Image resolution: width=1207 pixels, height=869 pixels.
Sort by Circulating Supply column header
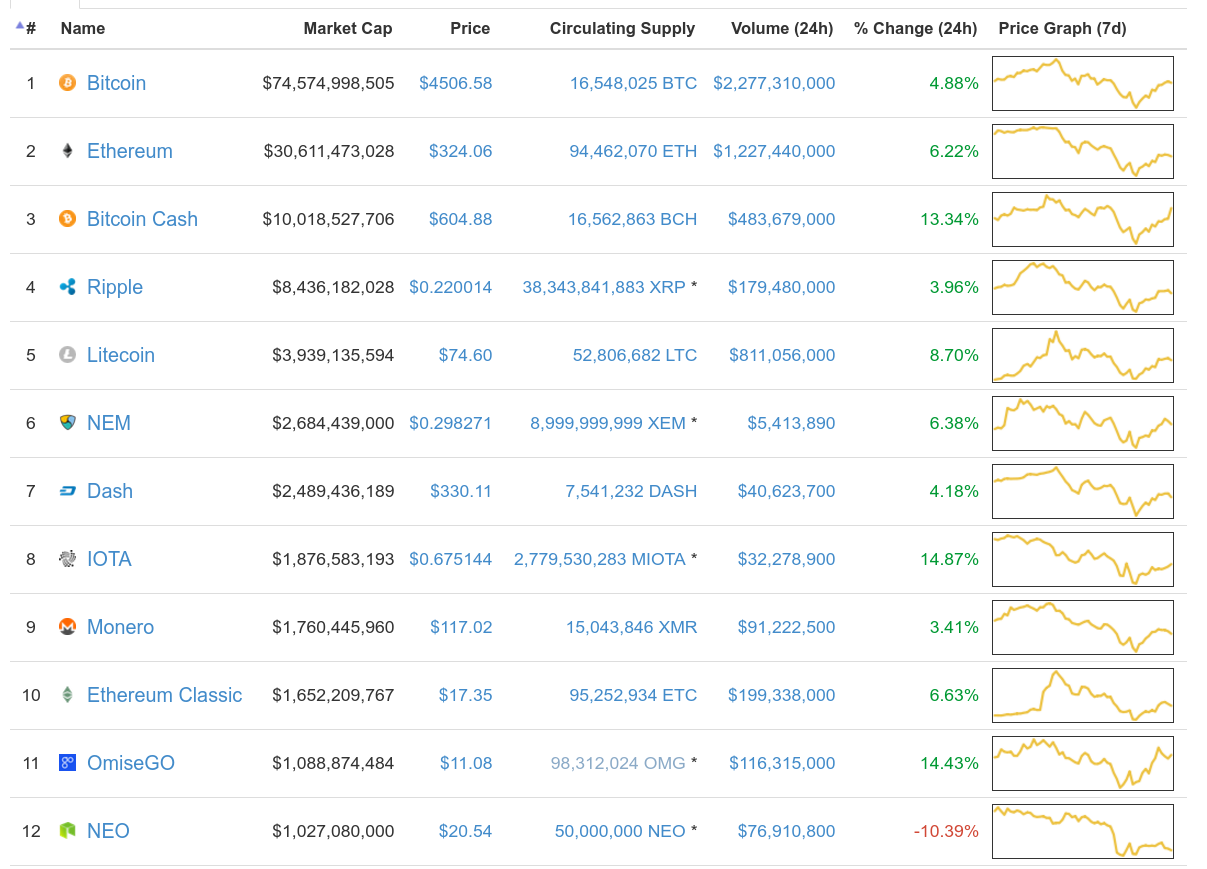click(x=622, y=28)
